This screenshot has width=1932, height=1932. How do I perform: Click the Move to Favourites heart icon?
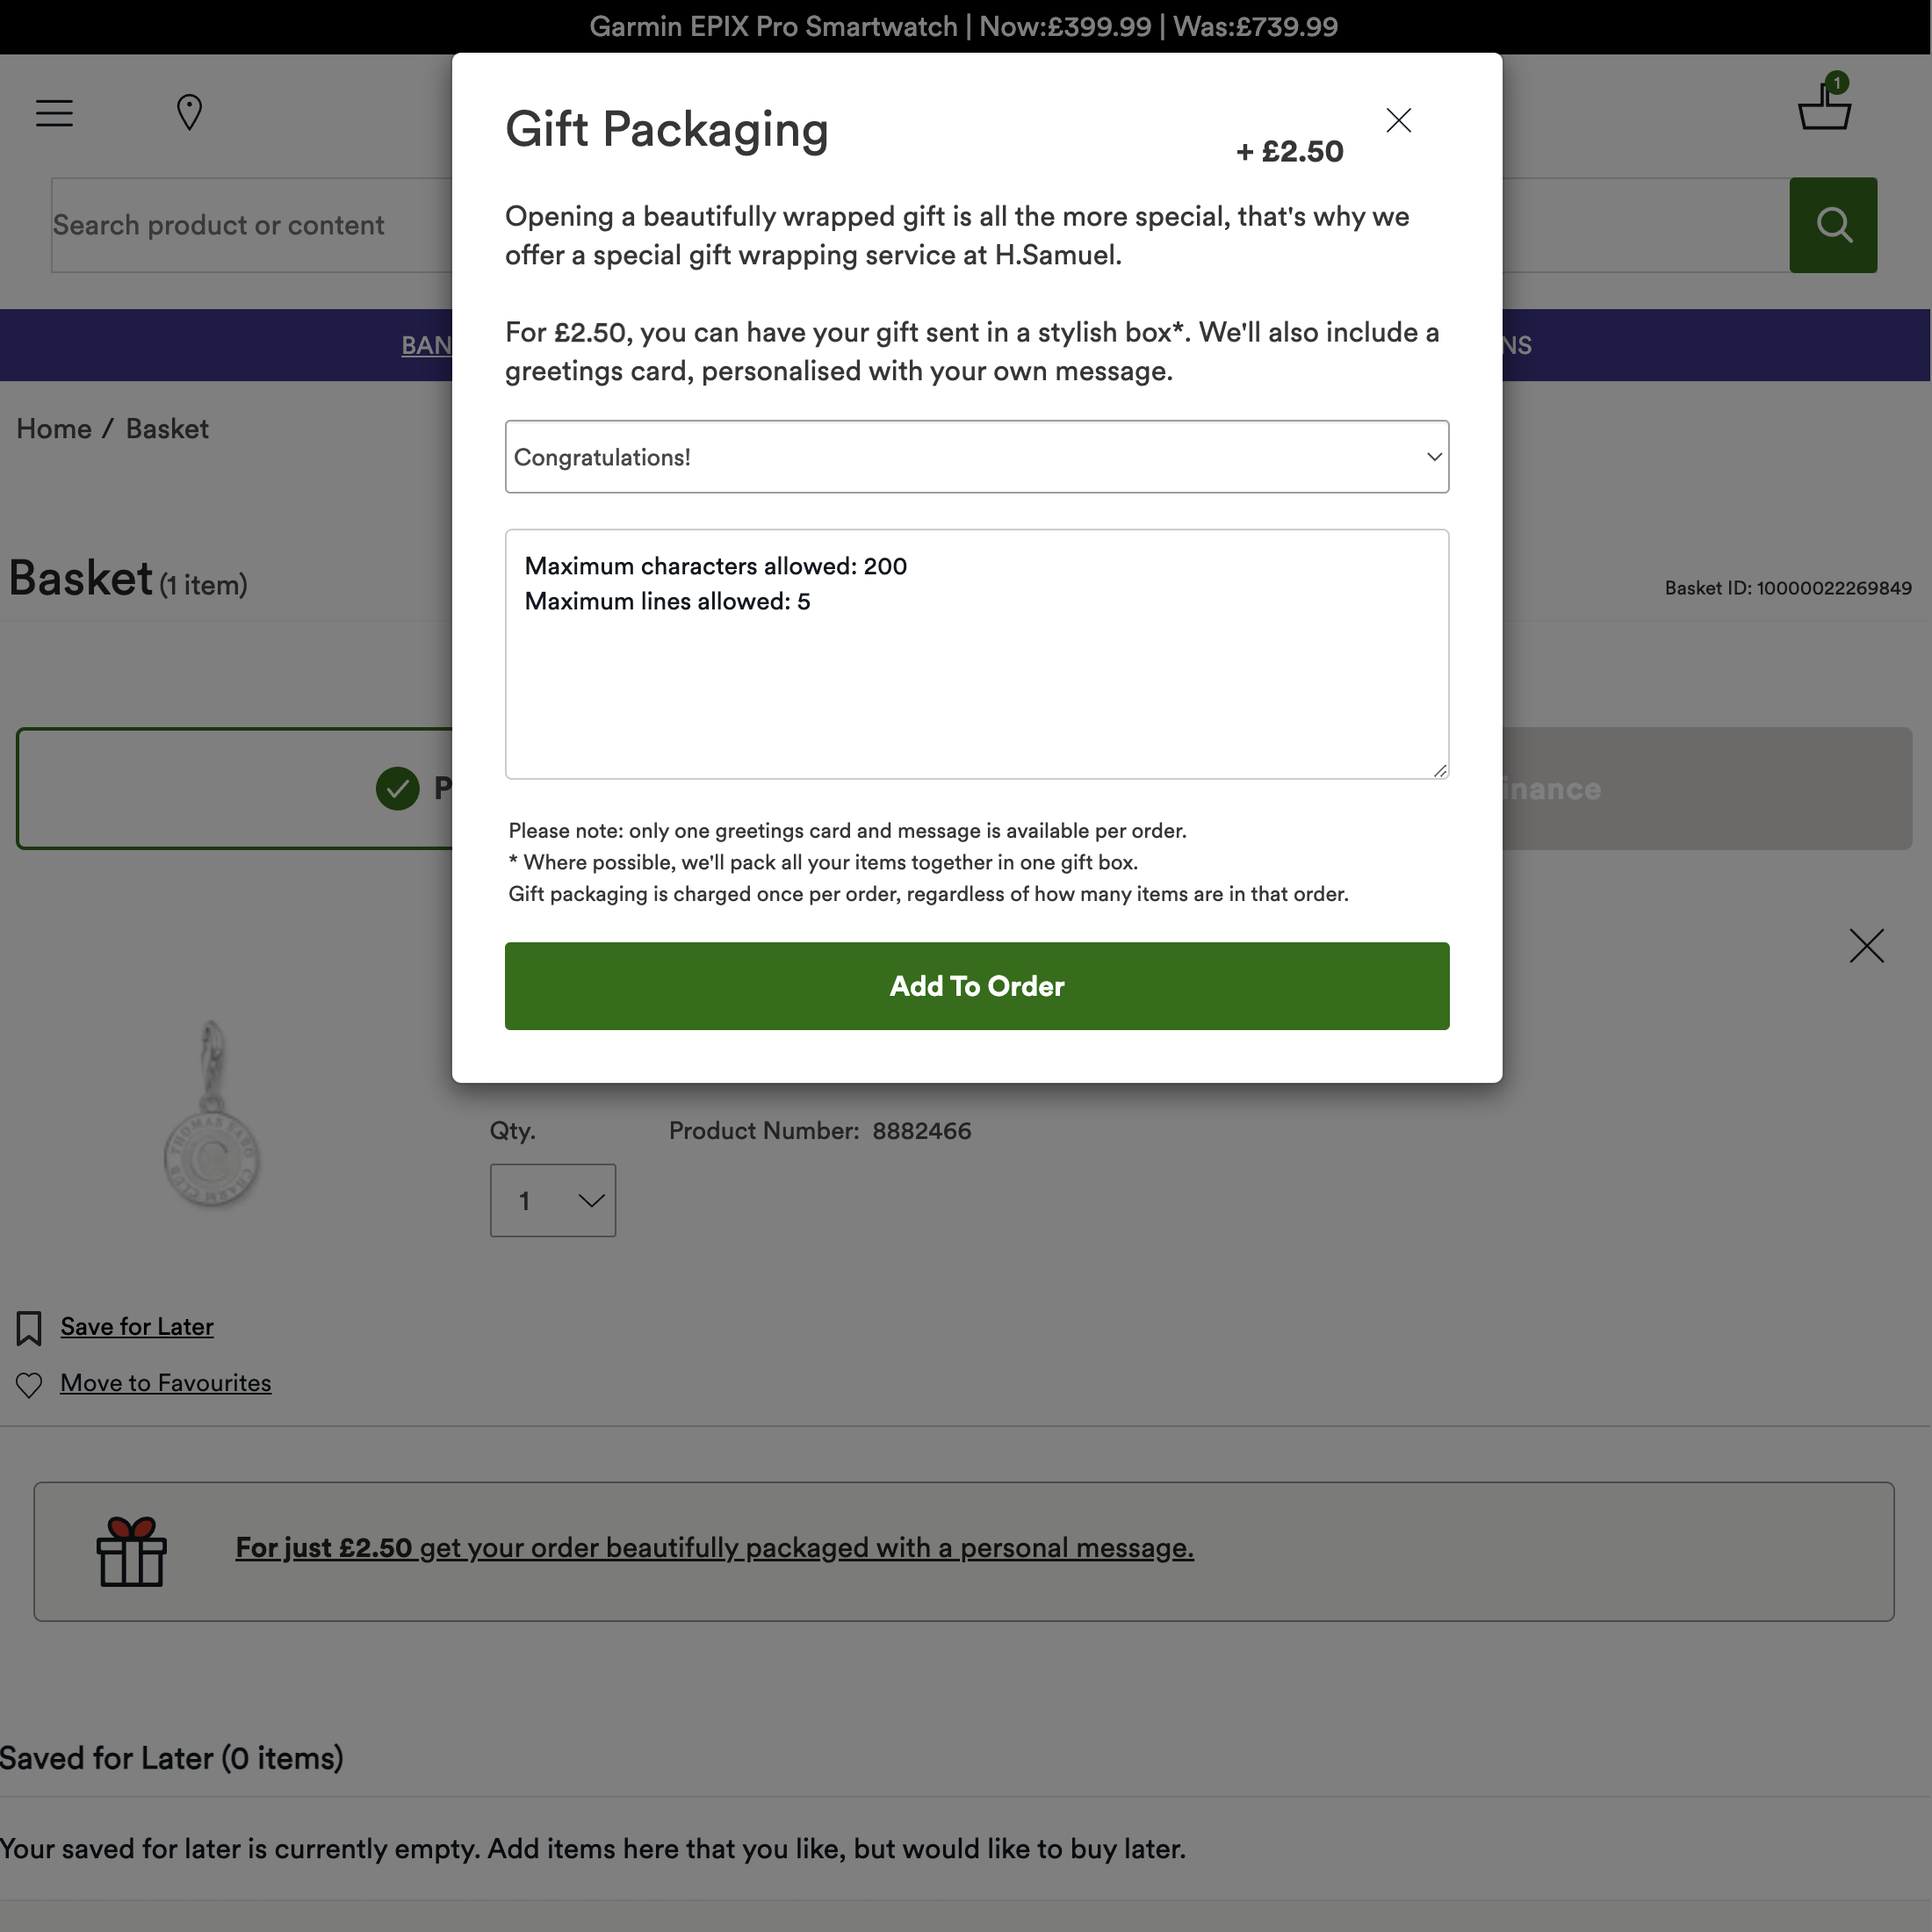(x=29, y=1384)
